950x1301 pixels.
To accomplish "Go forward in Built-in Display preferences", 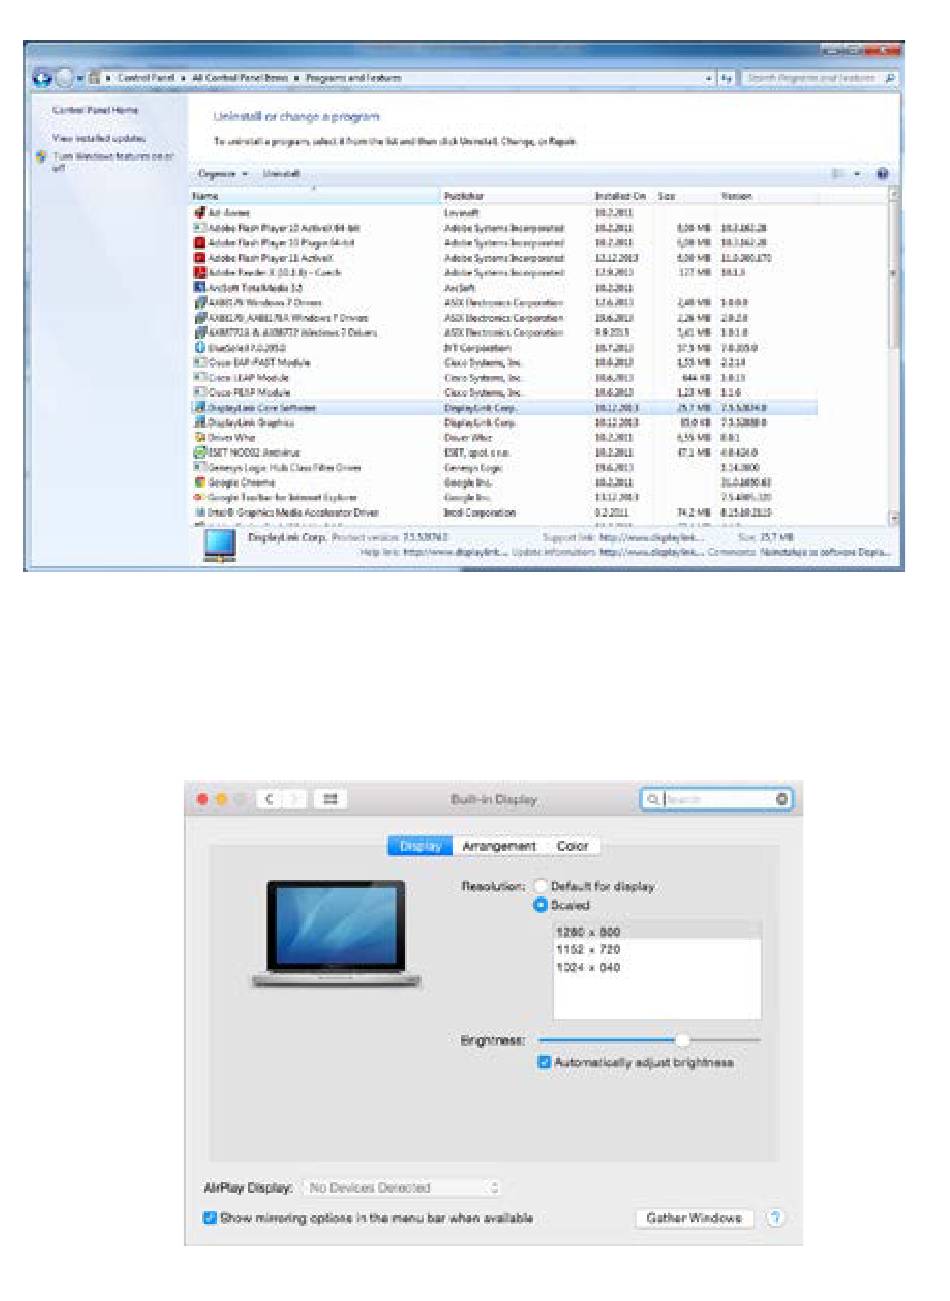I will pos(294,799).
